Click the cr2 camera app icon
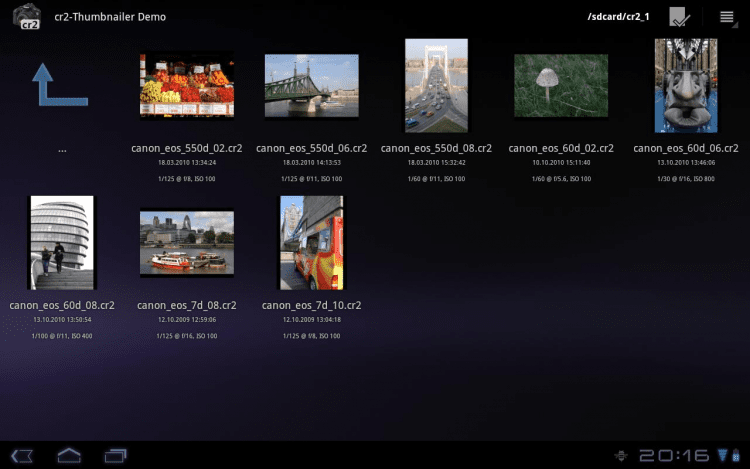 point(27,16)
